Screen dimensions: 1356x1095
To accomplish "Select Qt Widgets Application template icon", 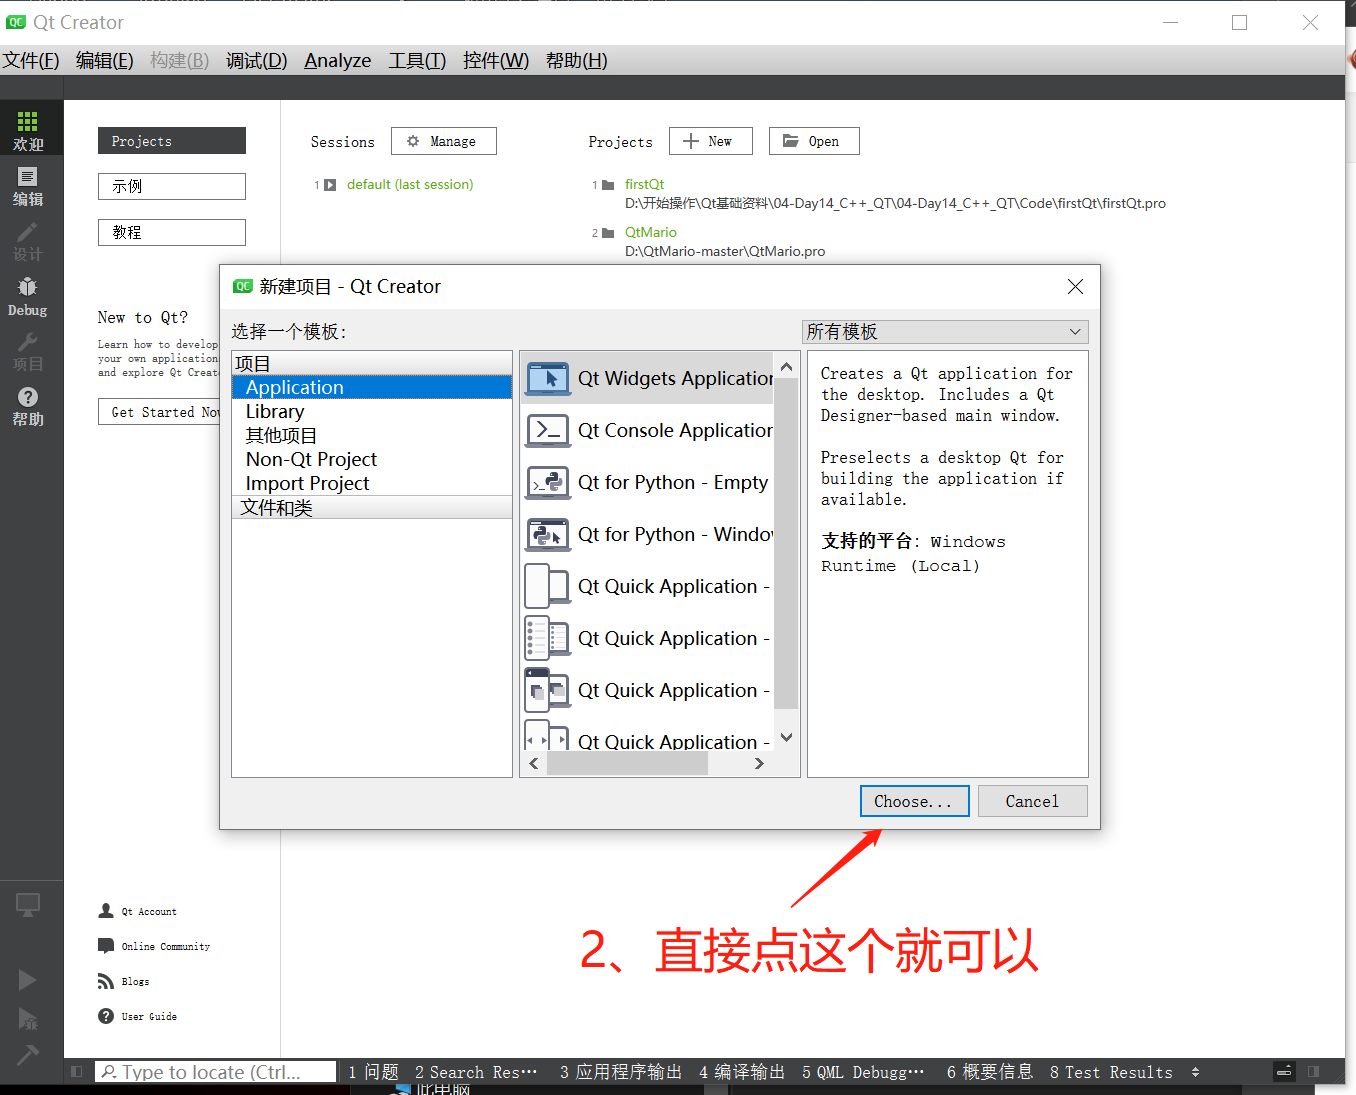I will (x=548, y=378).
